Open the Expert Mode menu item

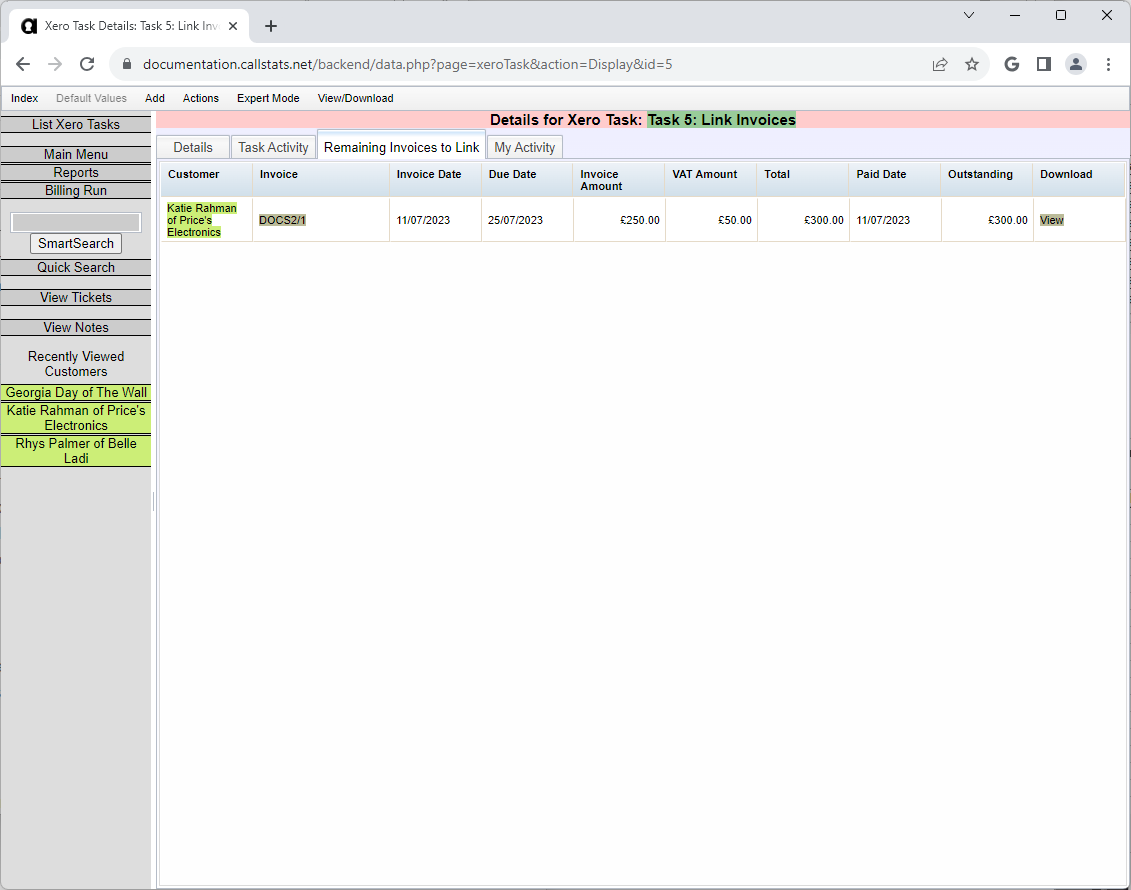(268, 98)
